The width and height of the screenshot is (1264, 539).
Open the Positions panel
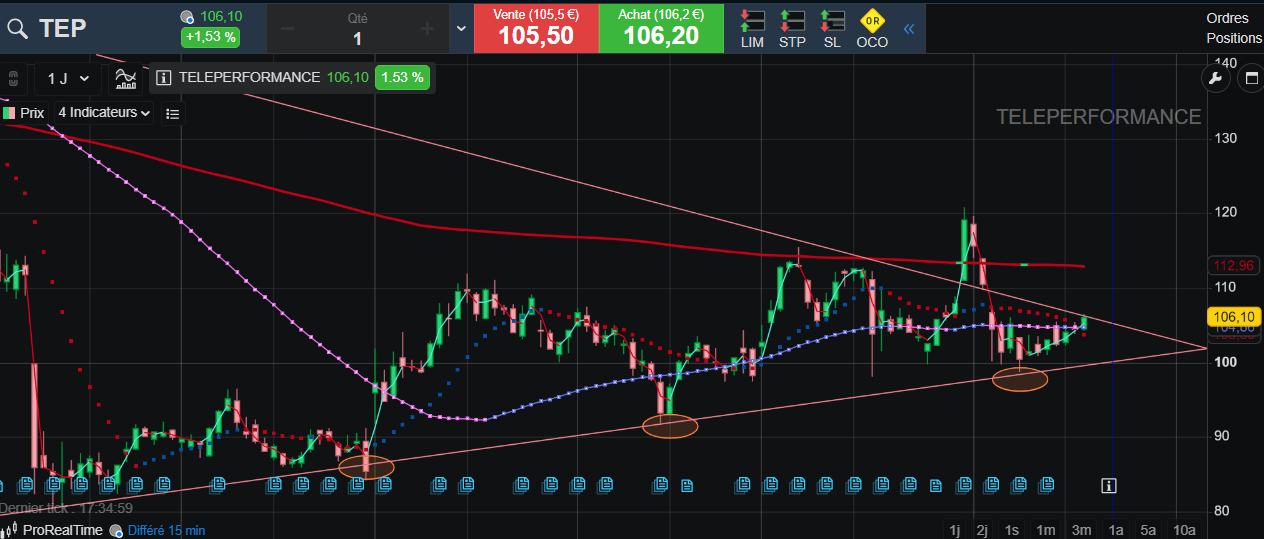(1234, 38)
